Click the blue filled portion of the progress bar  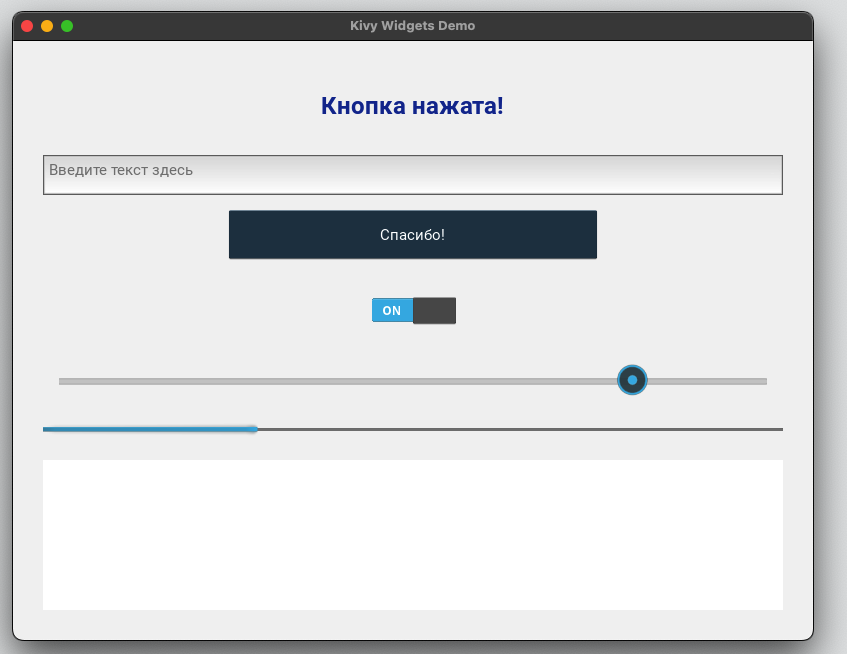coord(150,429)
